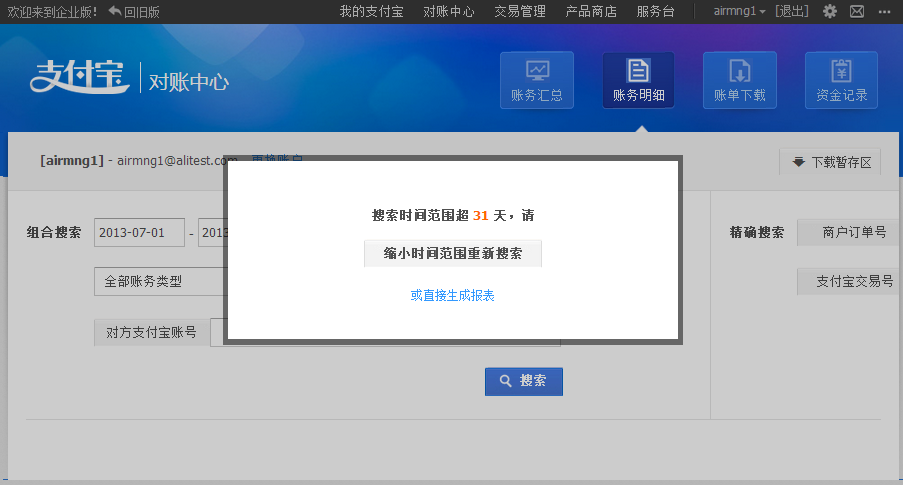Click the 回旧版 return arrow link
This screenshot has height=485, width=903.
coord(134,12)
